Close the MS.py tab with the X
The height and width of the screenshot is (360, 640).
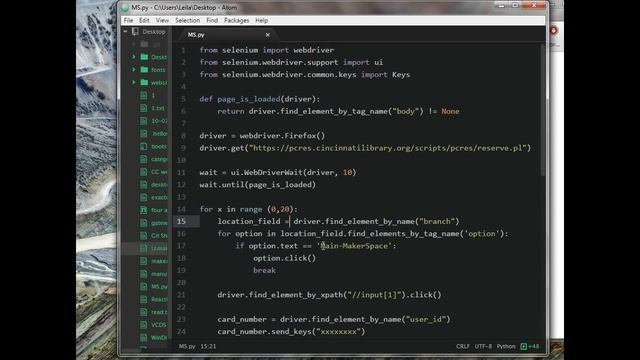tap(268, 35)
